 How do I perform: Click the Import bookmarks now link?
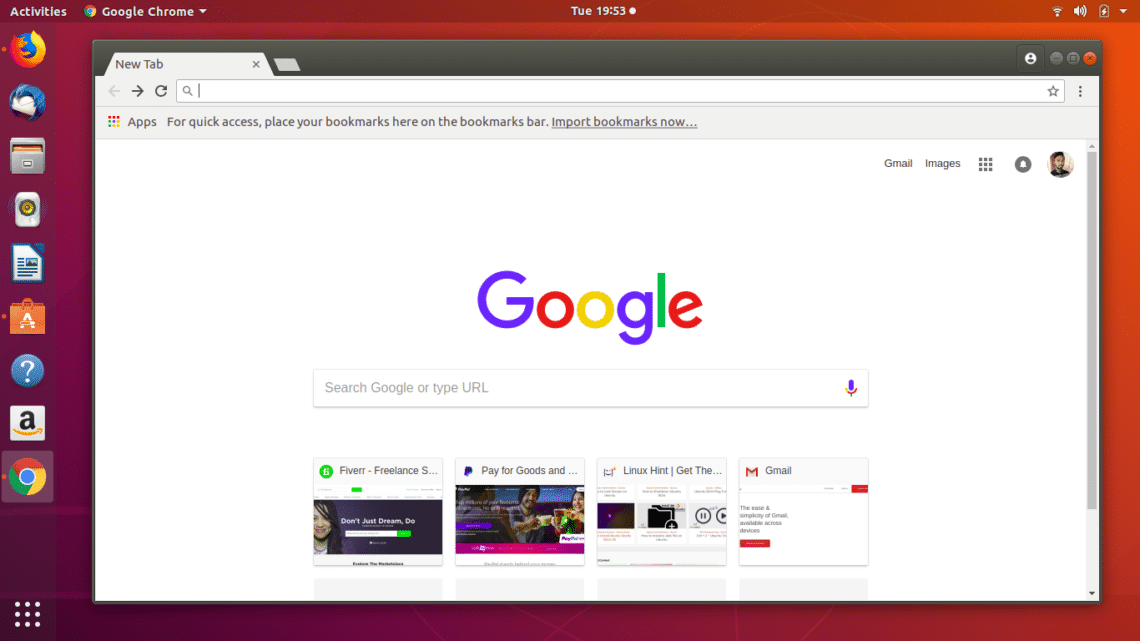coord(624,121)
